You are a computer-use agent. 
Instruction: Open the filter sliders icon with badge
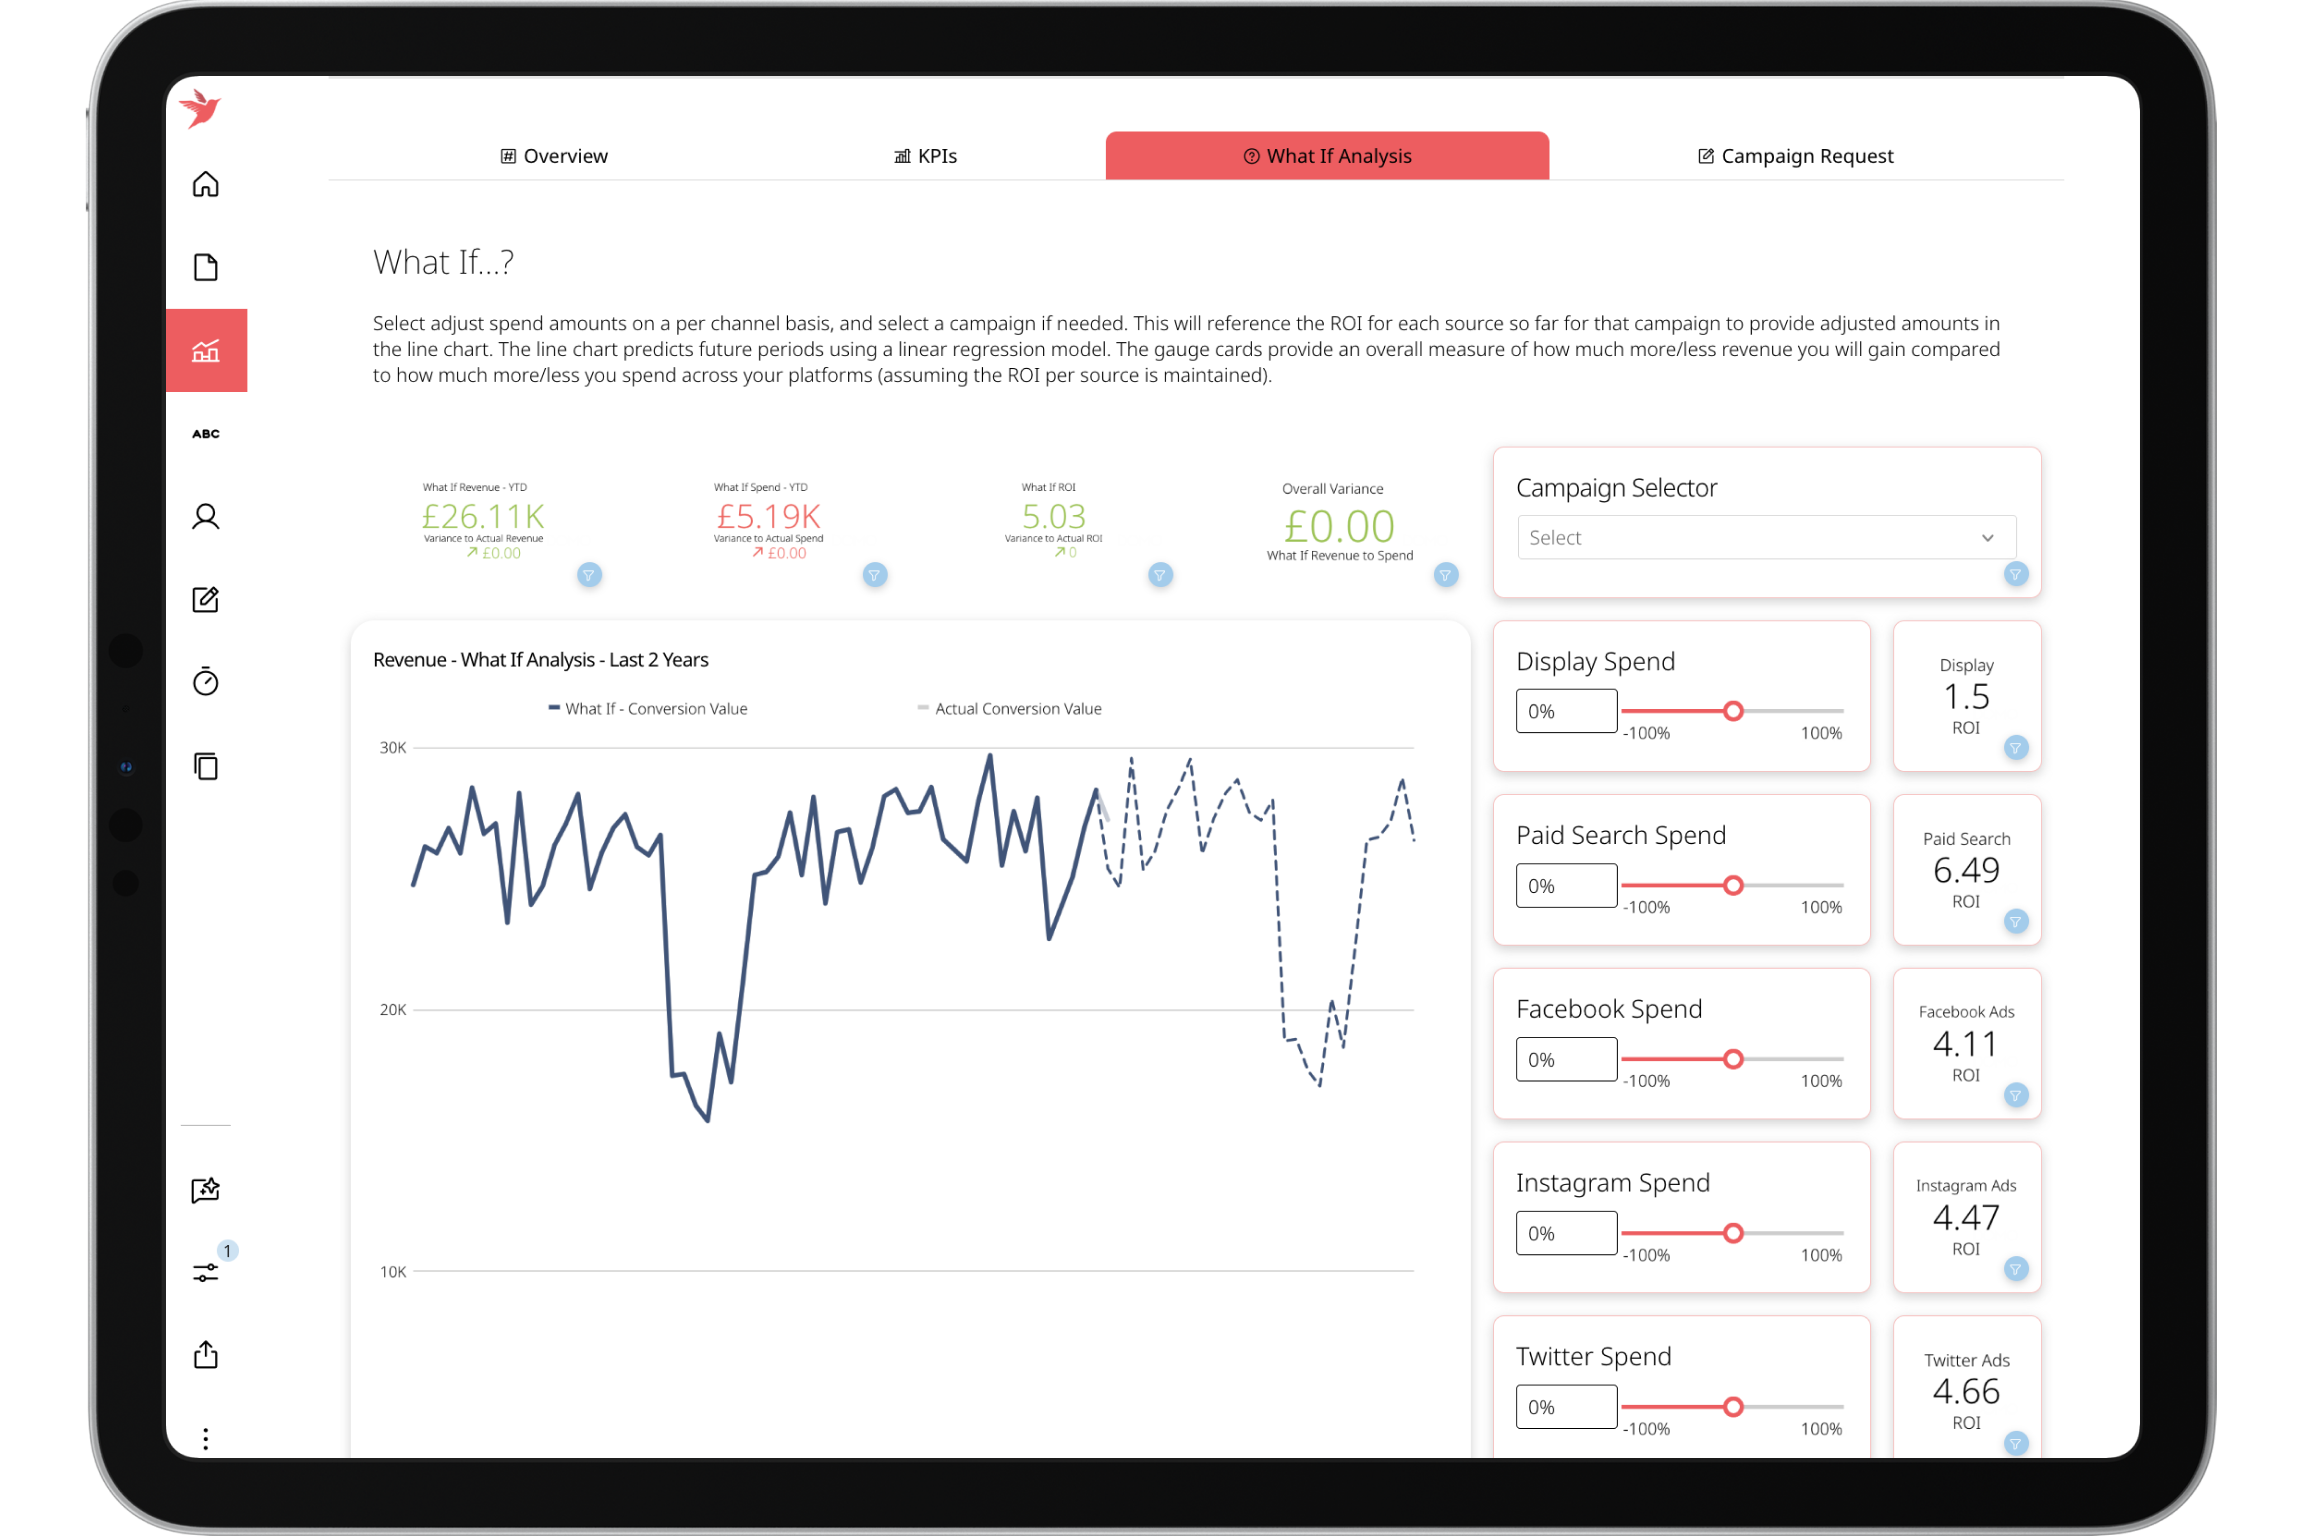pyautogui.click(x=206, y=1272)
